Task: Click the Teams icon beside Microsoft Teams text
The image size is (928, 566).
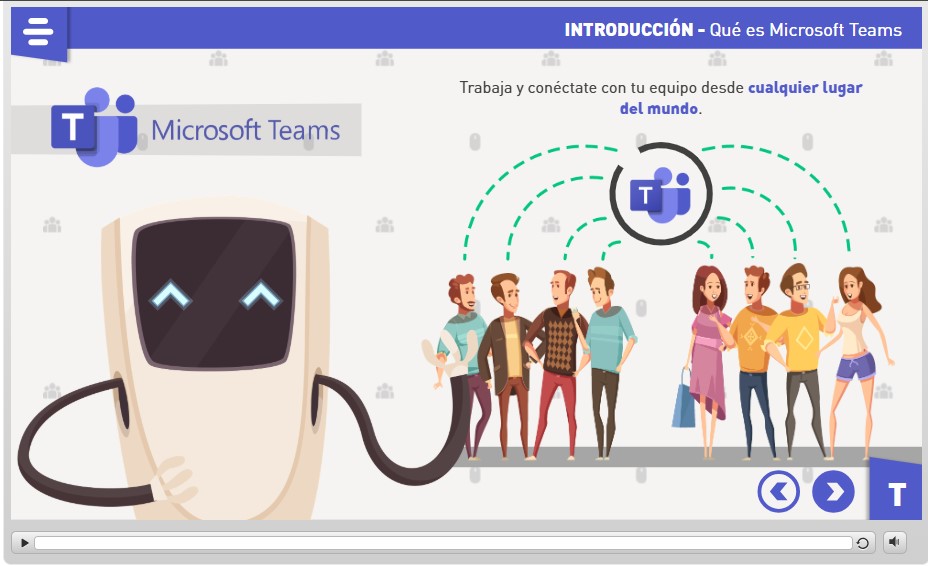Action: point(93,128)
